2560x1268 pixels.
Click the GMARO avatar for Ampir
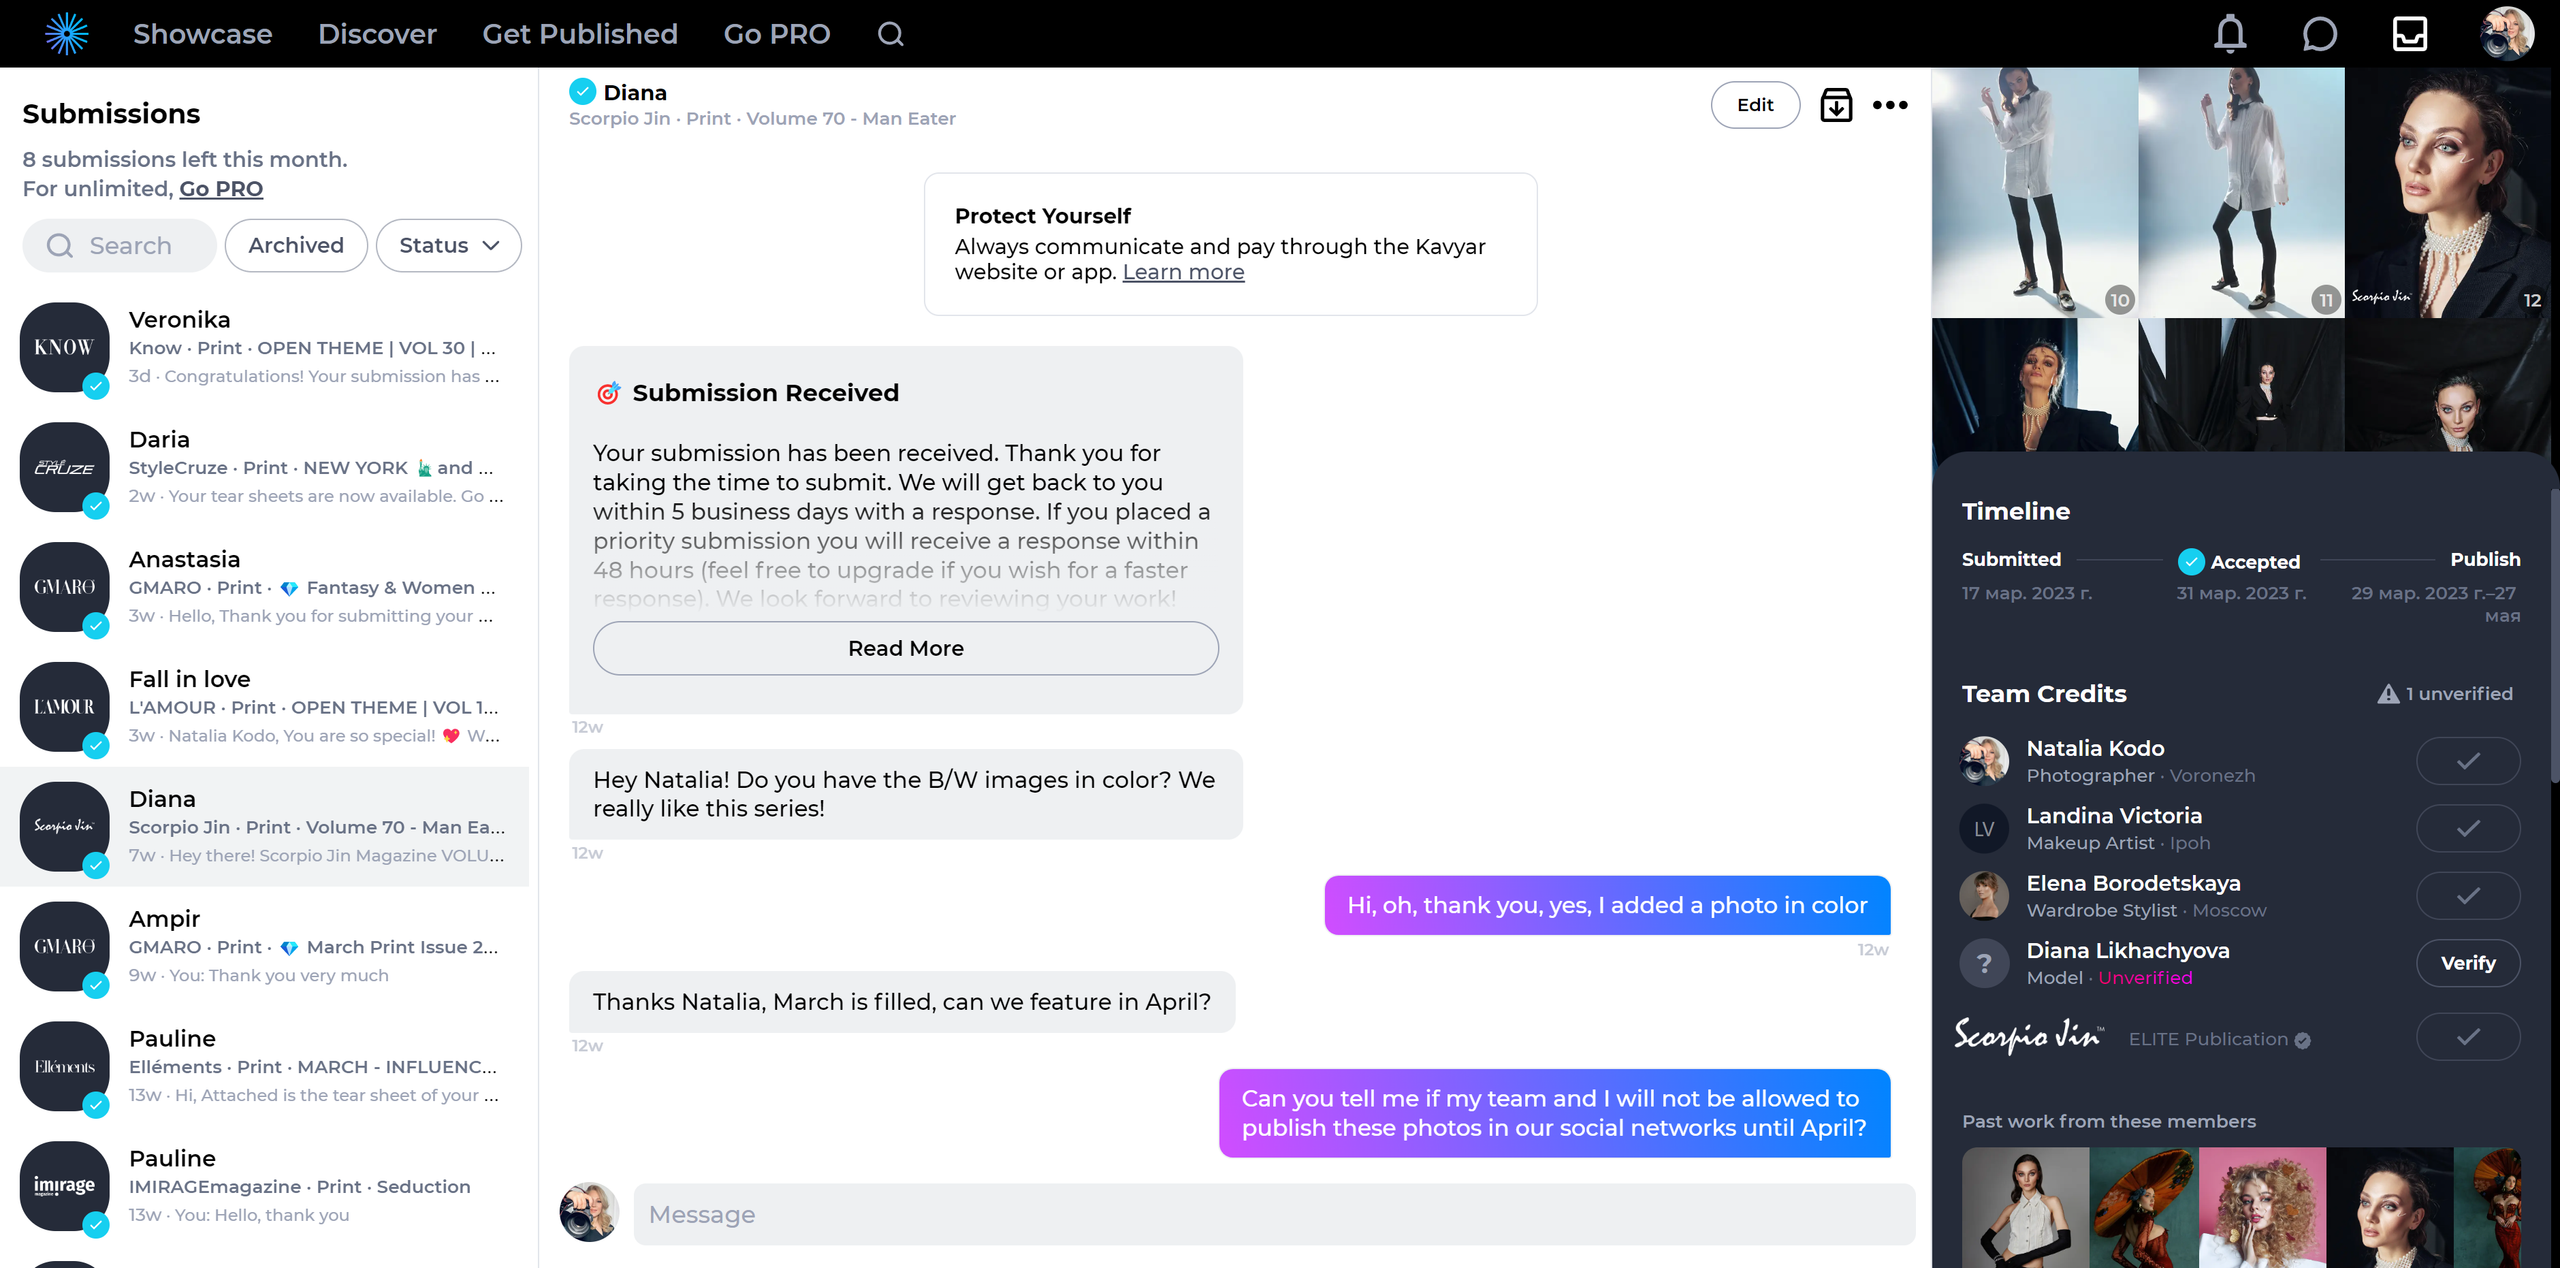click(x=65, y=947)
